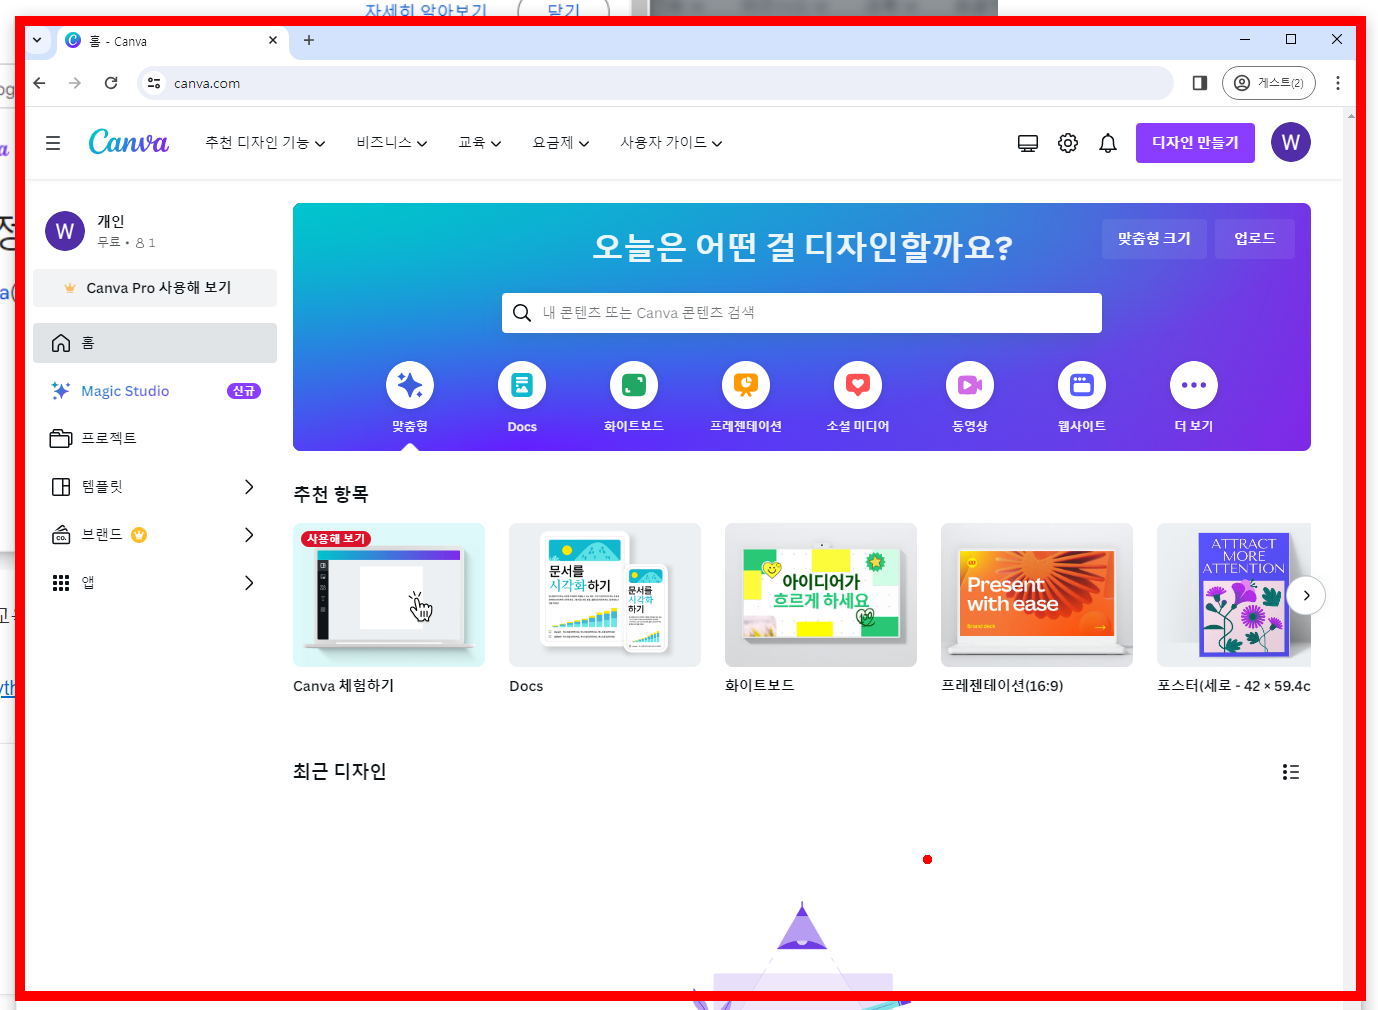Click the 더 보기 three-dots icon
1378x1010 pixels.
[x=1194, y=385]
